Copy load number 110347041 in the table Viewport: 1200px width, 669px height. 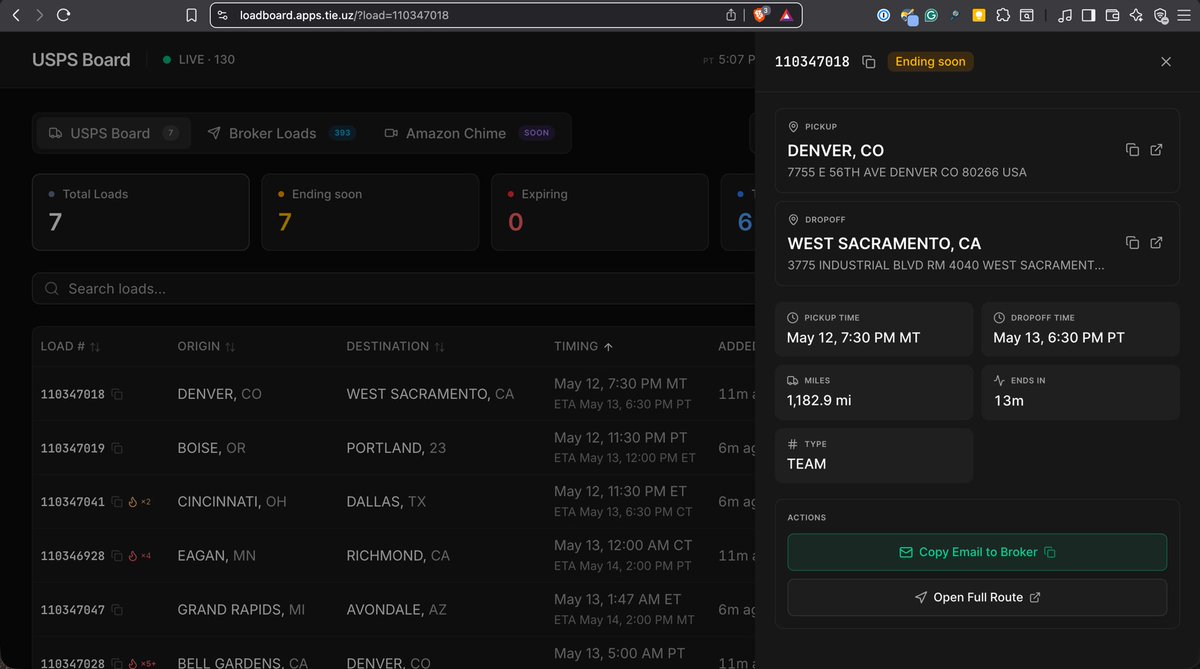[x=117, y=502]
